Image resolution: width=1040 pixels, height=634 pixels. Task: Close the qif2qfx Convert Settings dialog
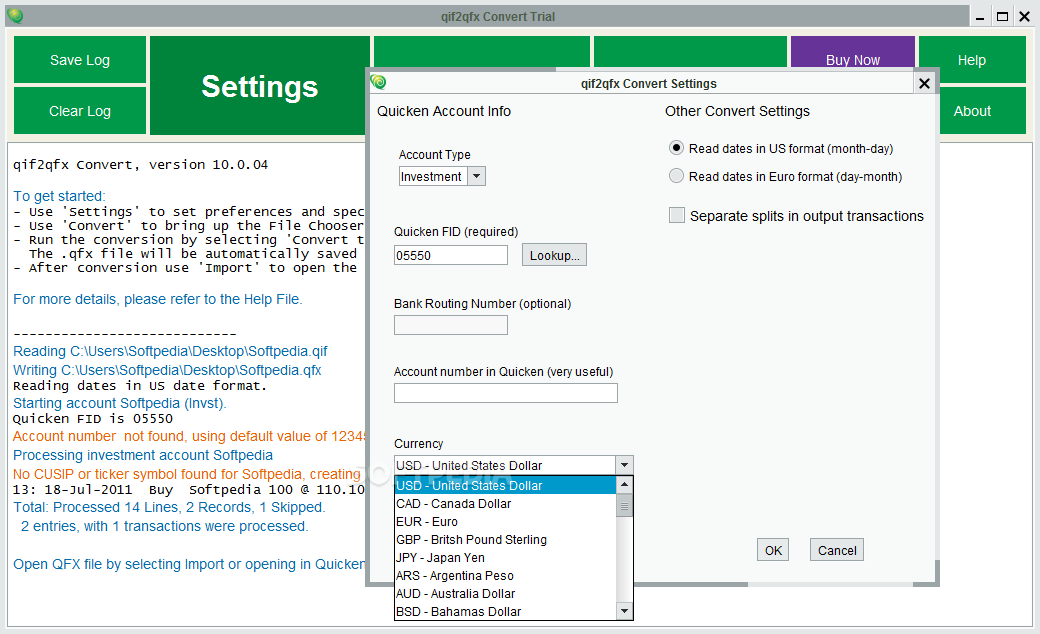924,83
